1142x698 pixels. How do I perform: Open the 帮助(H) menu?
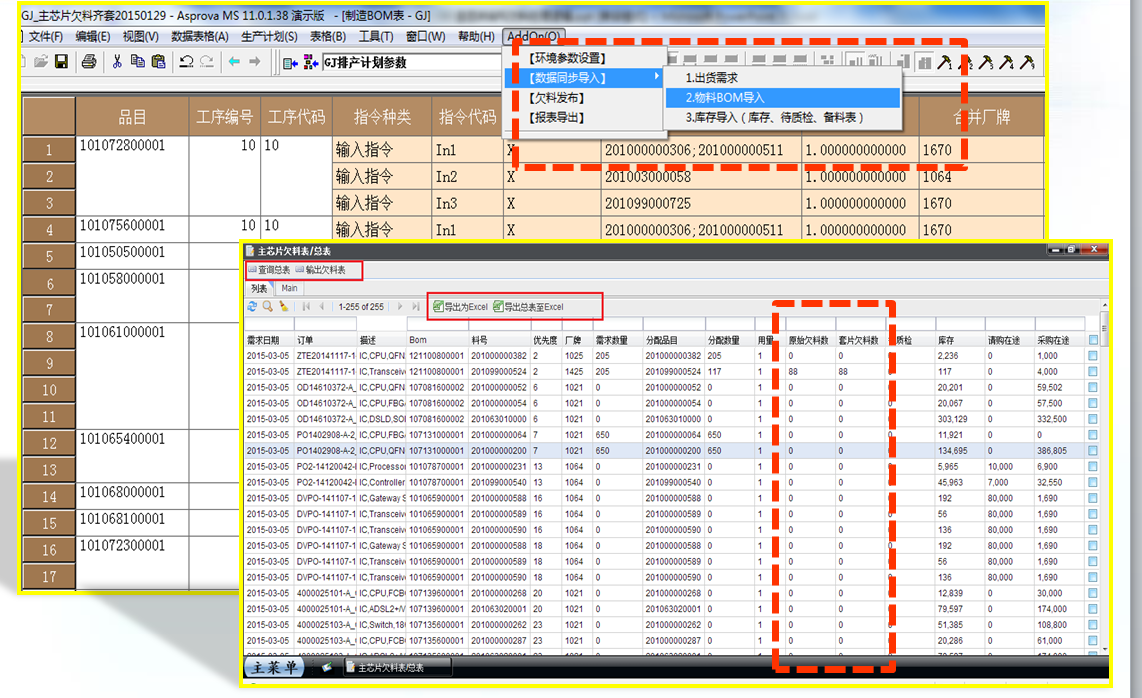tap(476, 36)
